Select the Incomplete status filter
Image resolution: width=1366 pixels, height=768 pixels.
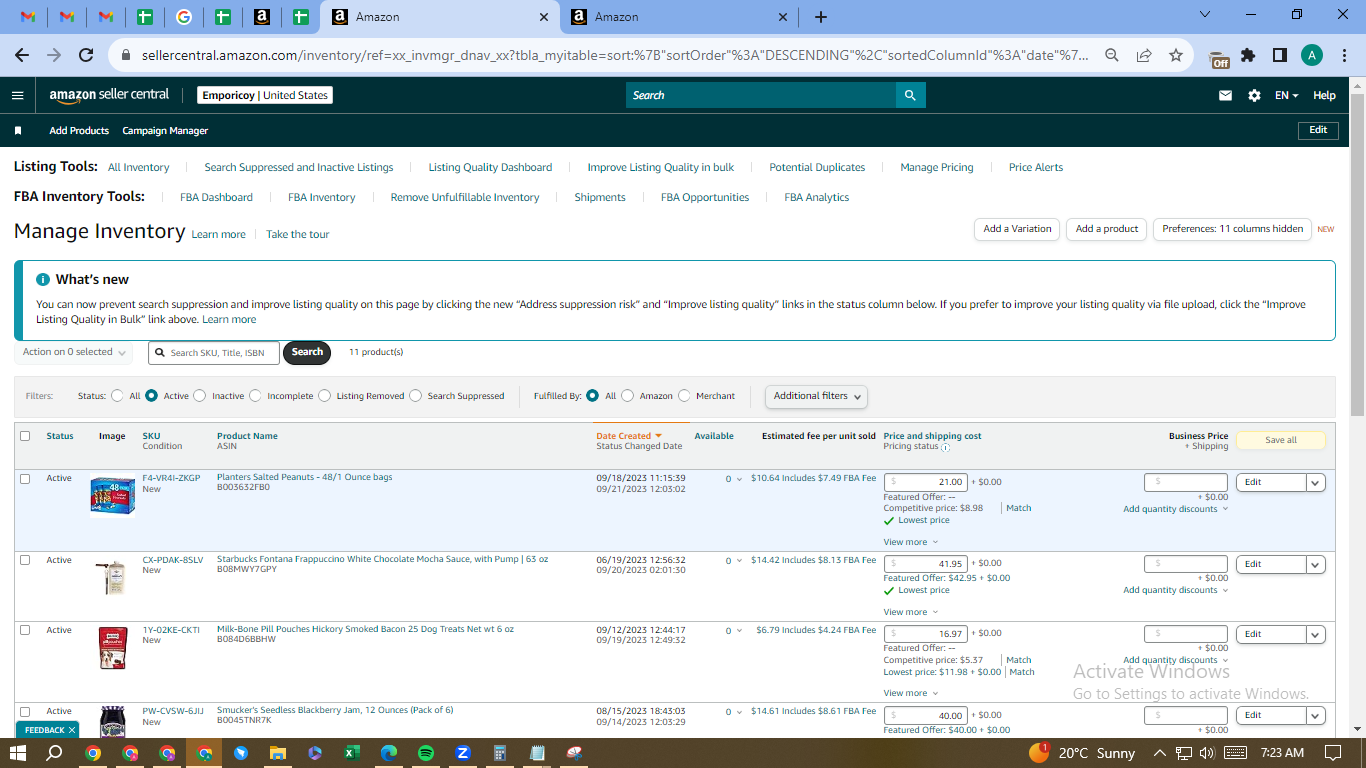point(255,396)
